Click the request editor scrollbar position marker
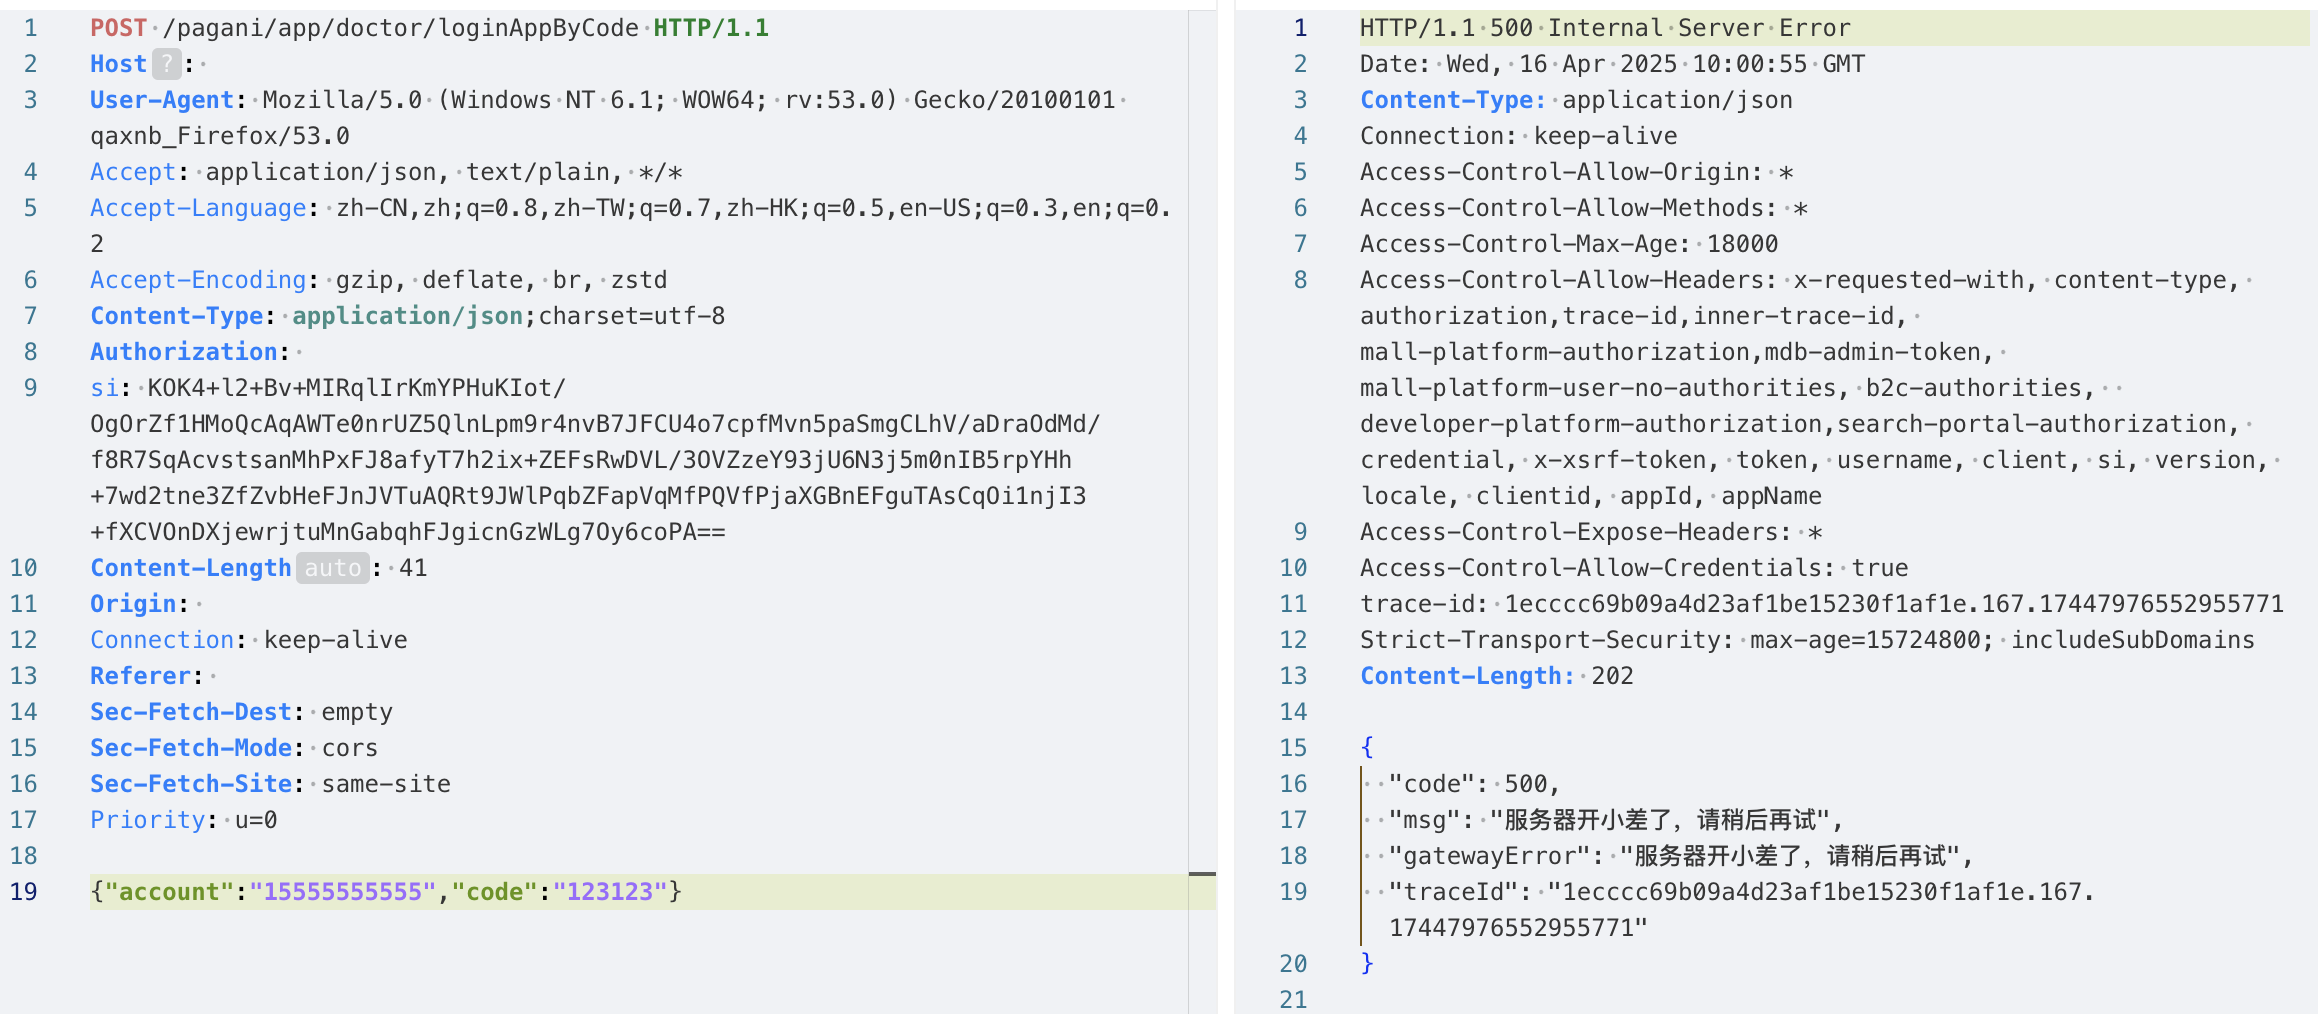2318x1014 pixels. [1202, 875]
